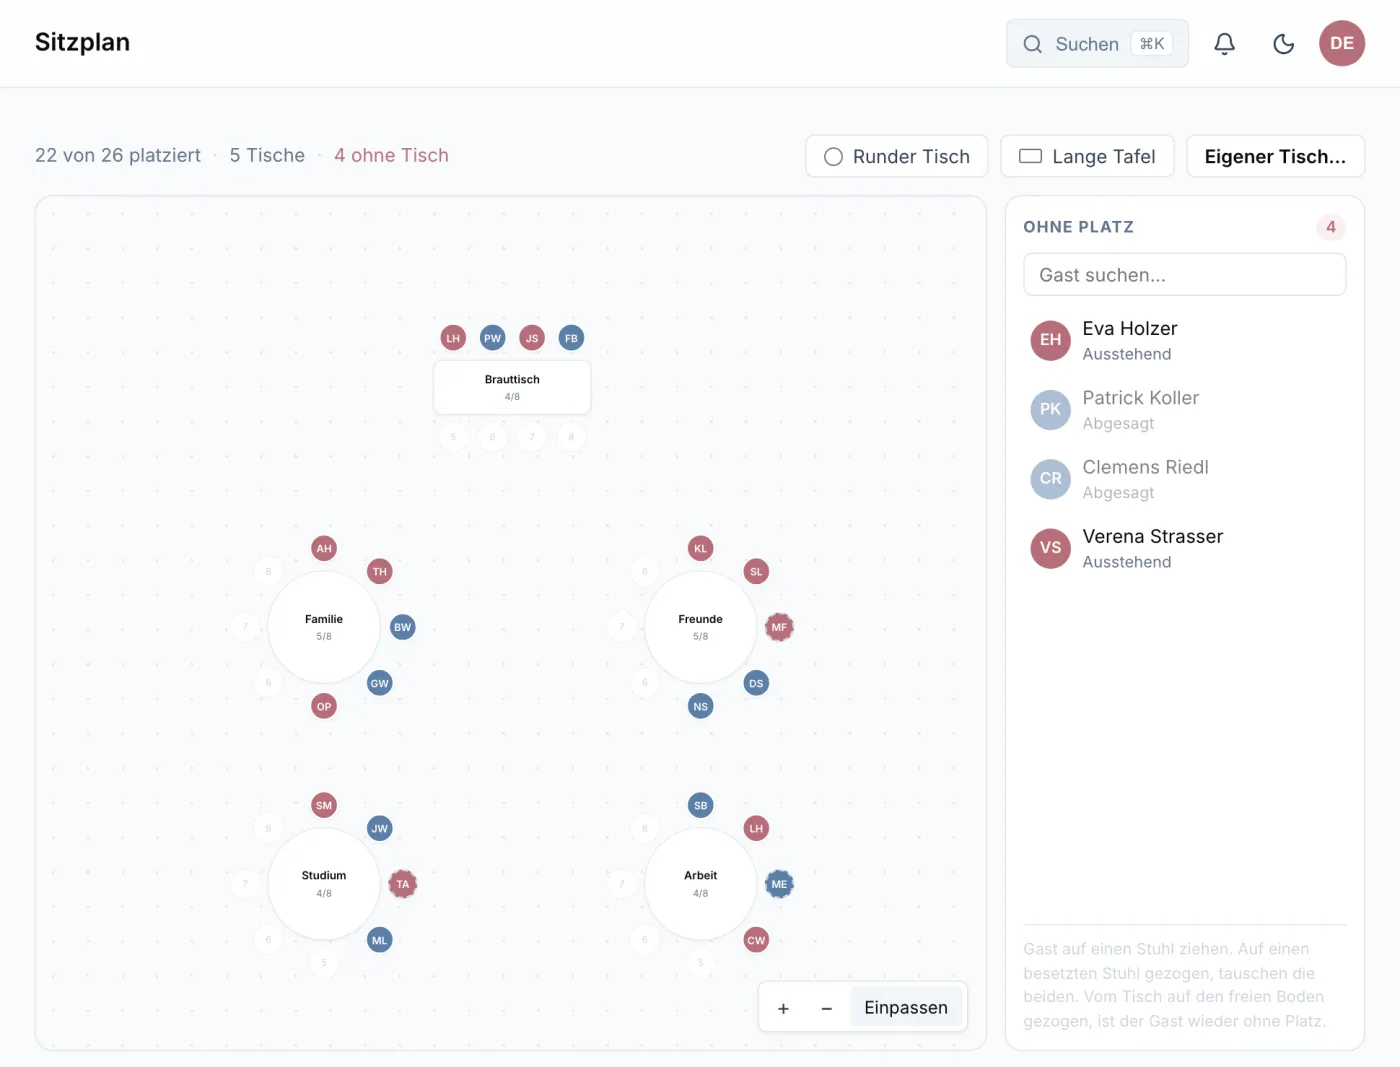Click guest ML at the Studium table

(x=380, y=940)
